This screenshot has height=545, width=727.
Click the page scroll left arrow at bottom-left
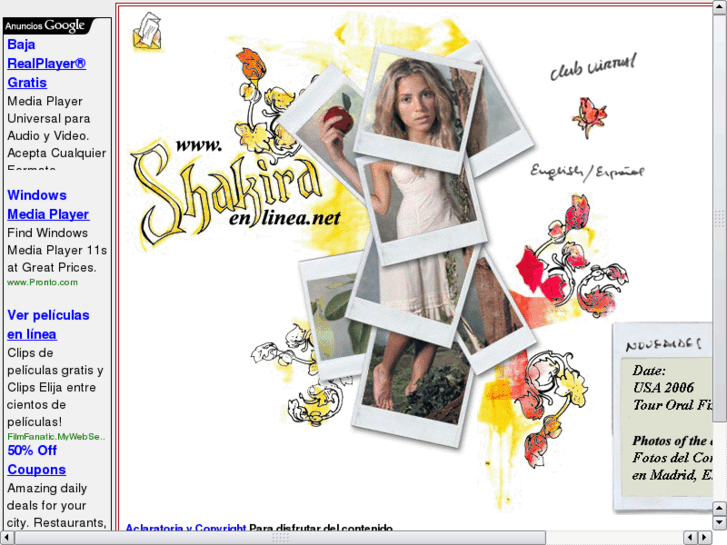[6, 538]
